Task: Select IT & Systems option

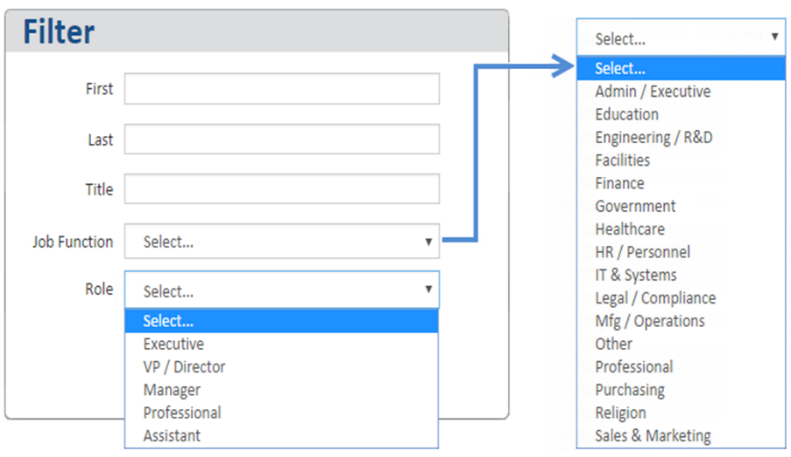Action: click(681, 275)
